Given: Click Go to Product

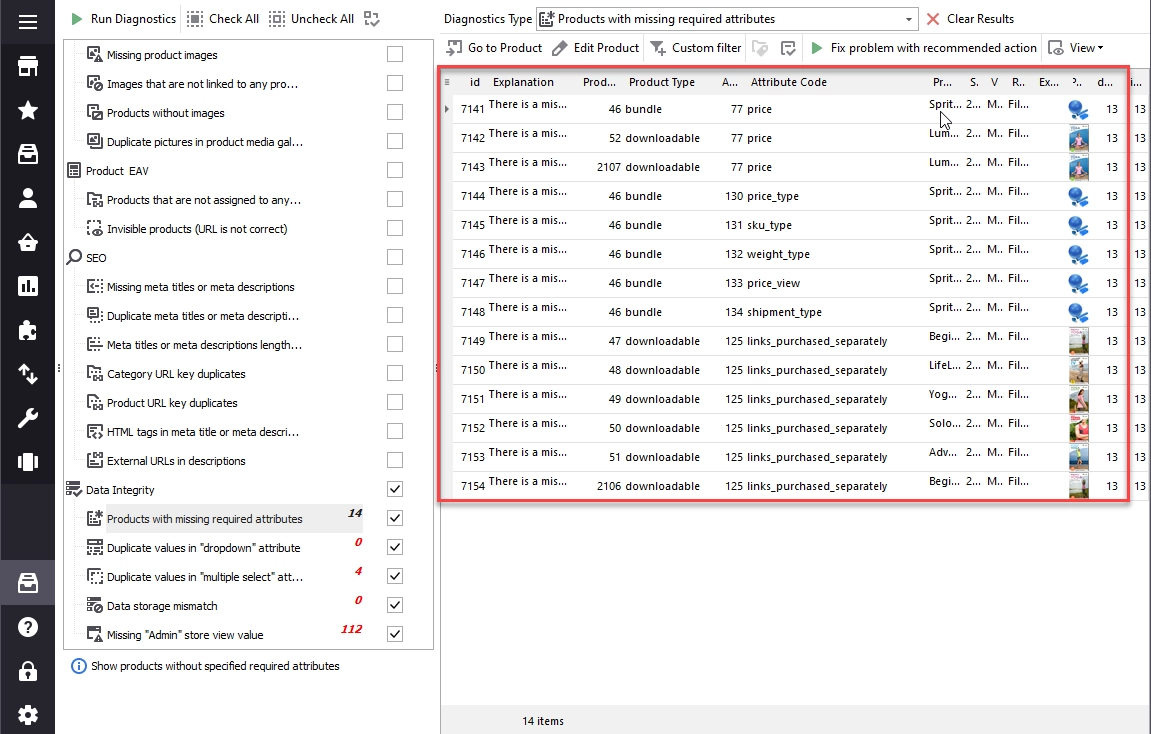Looking at the screenshot, I should coord(495,48).
